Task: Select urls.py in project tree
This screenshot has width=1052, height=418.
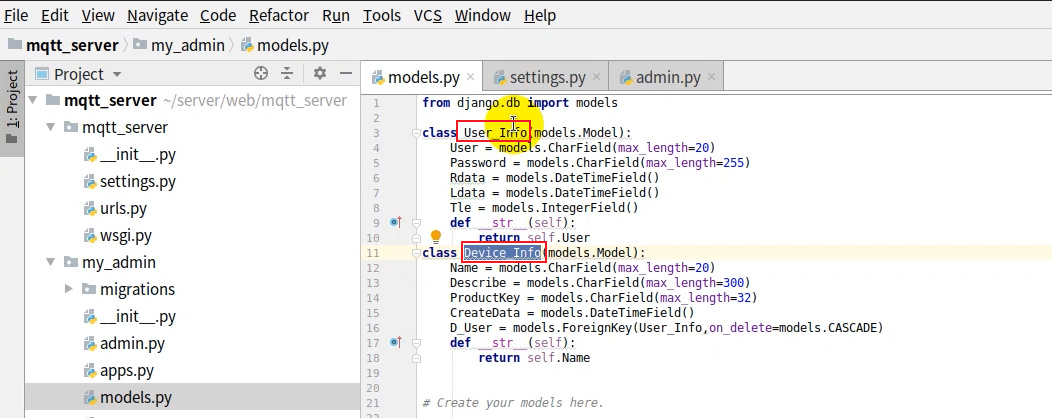Action: coord(115,209)
